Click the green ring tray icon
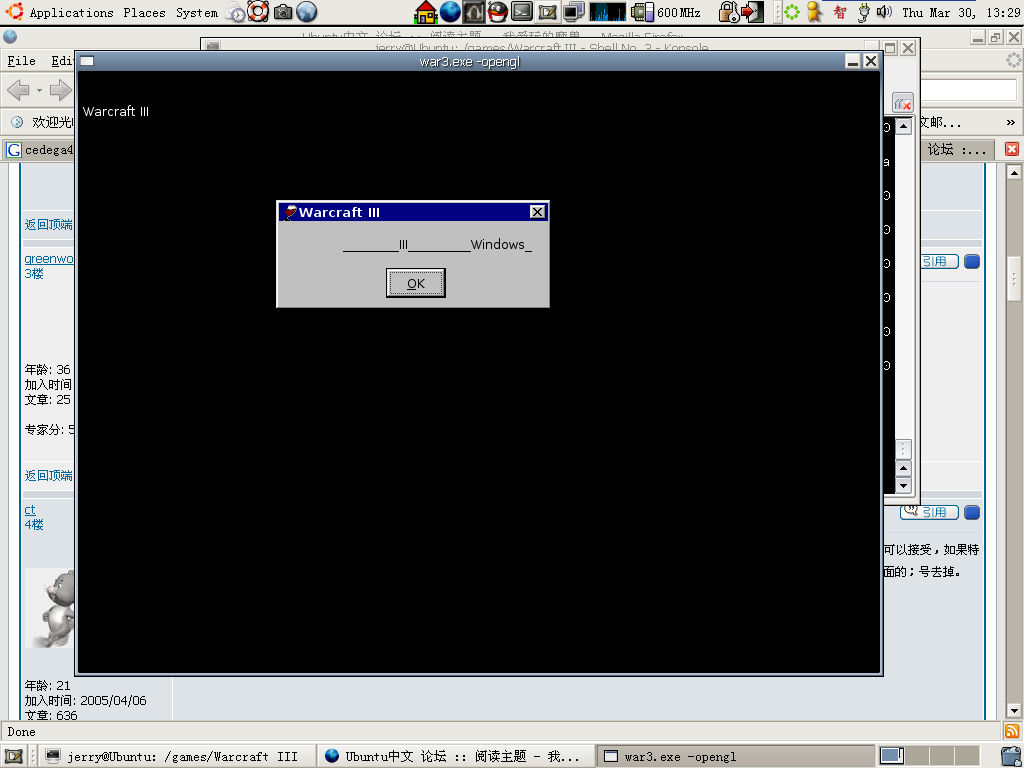 792,12
